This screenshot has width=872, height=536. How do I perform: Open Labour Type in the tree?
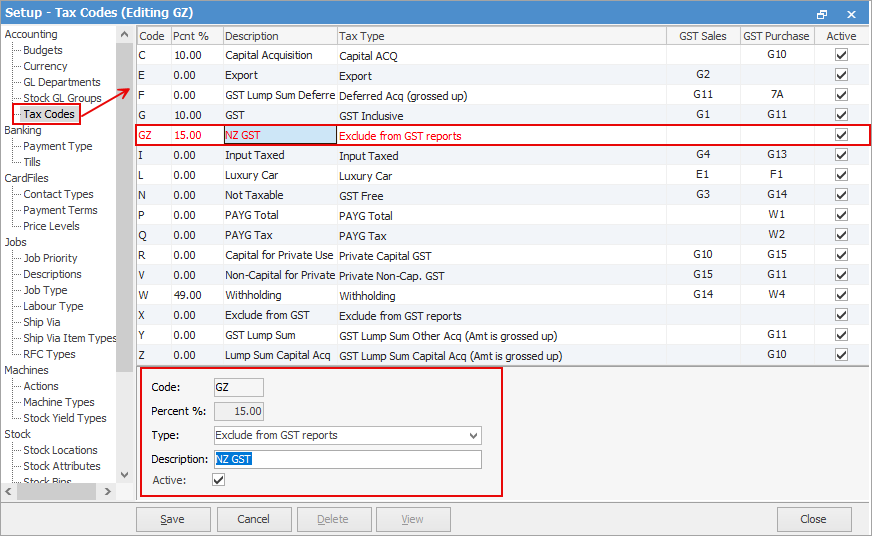coord(53,307)
